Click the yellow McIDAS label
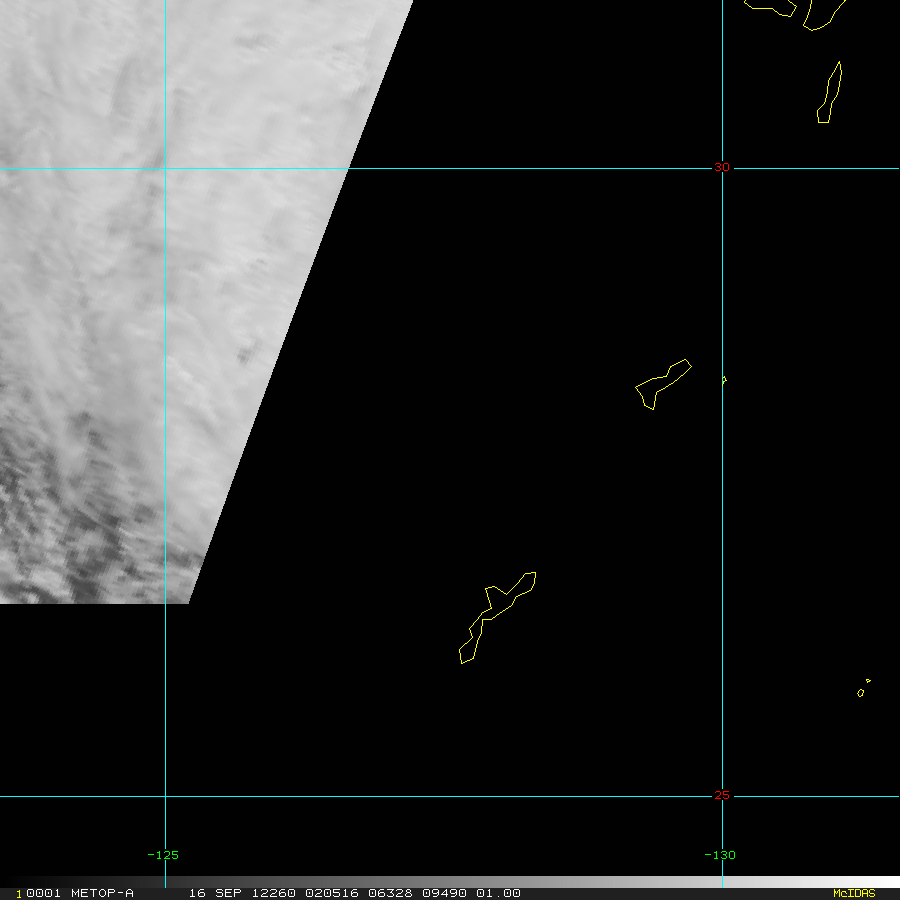 point(853,893)
